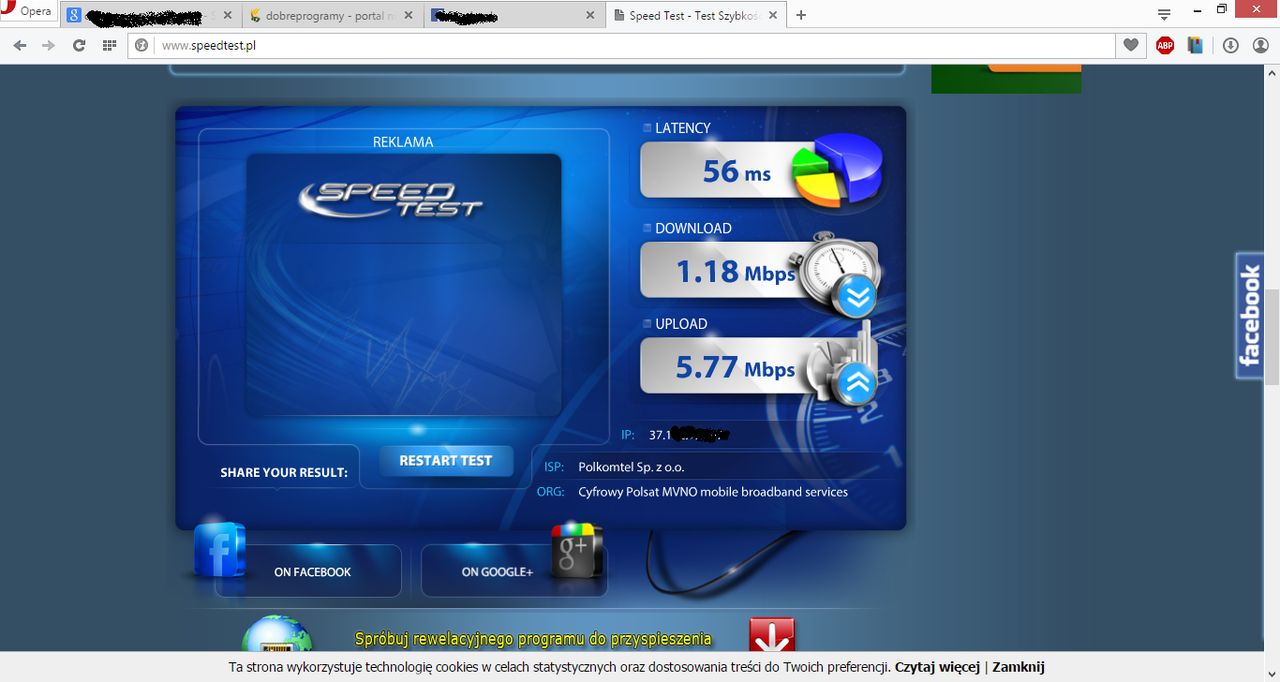The width and height of the screenshot is (1280, 682).
Task: Click the site info globe icon
Action: (142, 45)
